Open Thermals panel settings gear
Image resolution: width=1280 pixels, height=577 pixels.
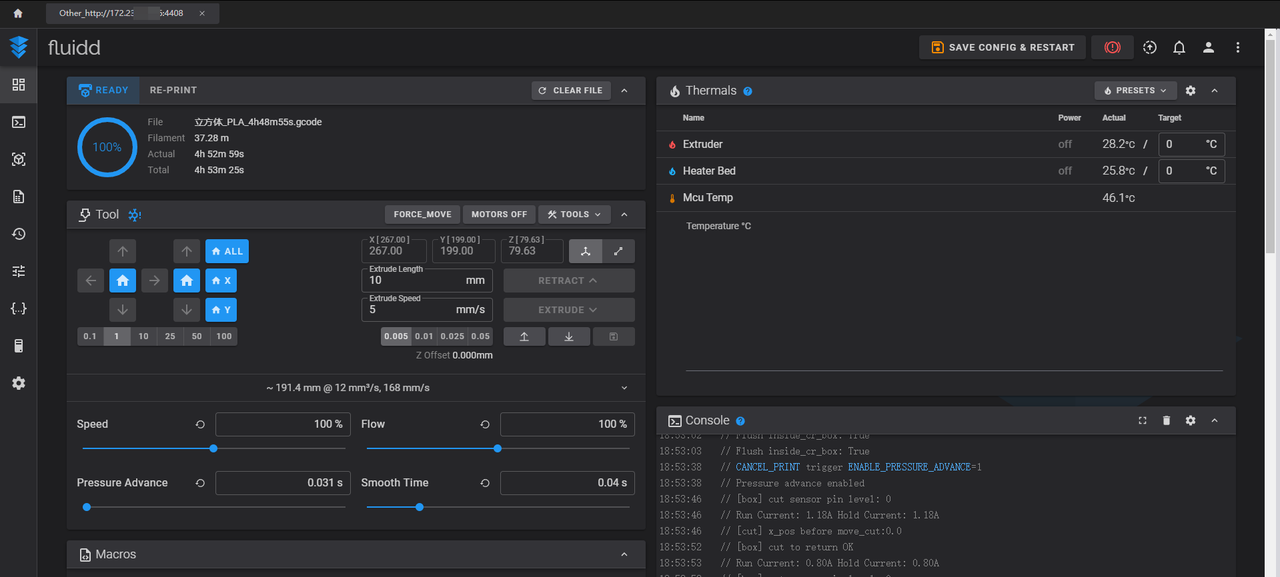(x=1190, y=91)
